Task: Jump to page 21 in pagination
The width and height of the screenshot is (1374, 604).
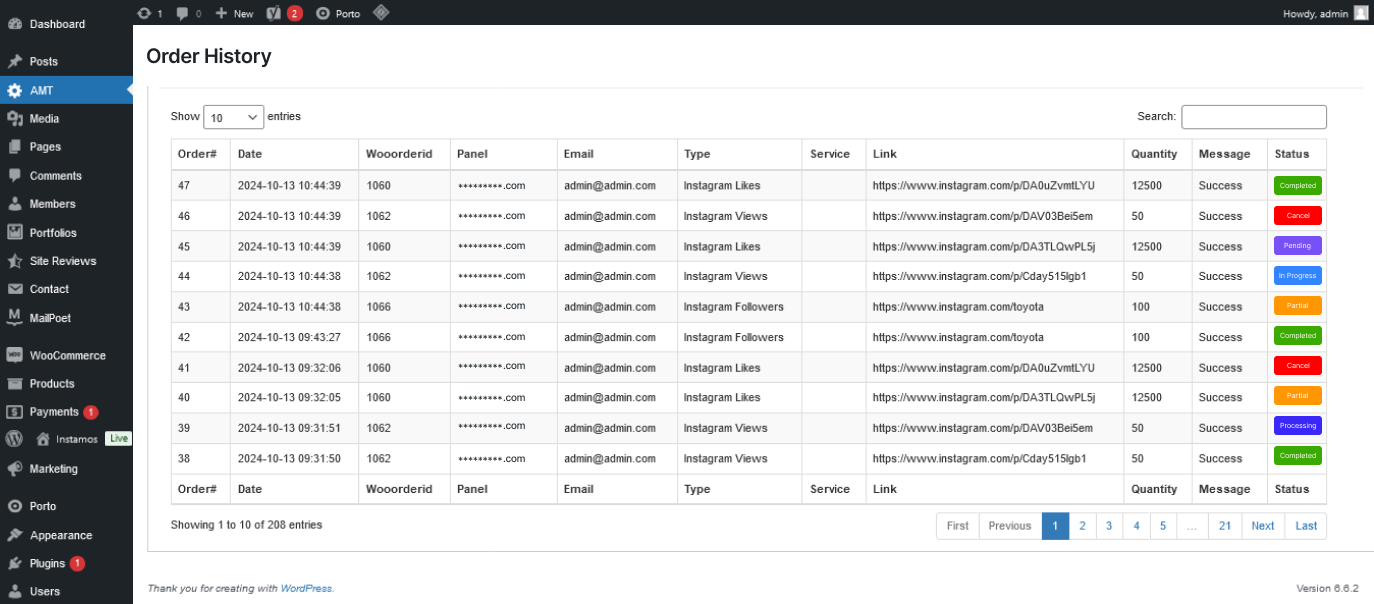Action: (1224, 526)
